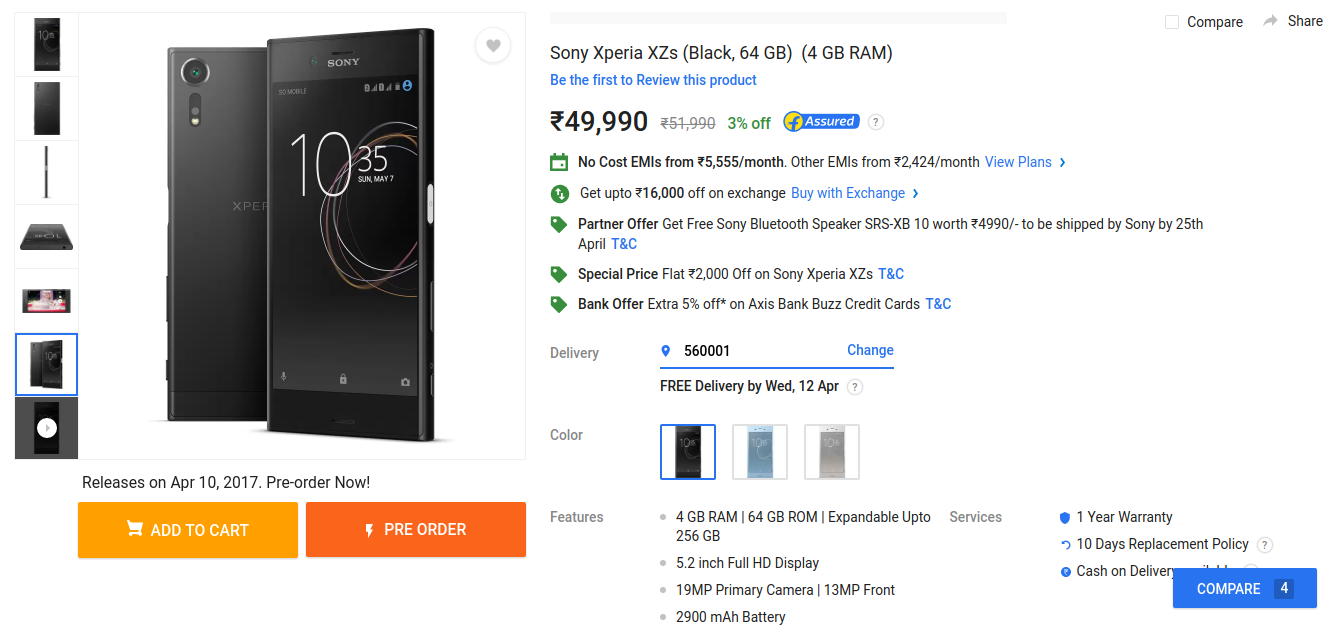The image size is (1344, 634).
Task: Click the 1 Year Warranty shield icon
Action: [x=1063, y=517]
